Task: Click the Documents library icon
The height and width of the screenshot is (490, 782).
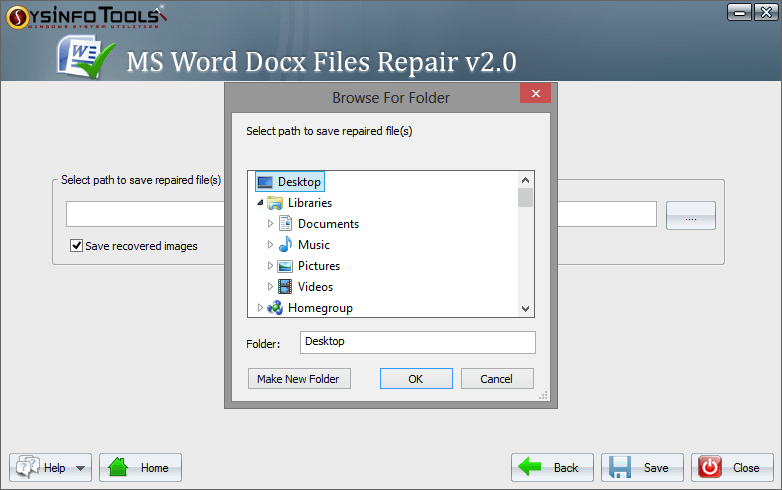Action: coord(285,223)
